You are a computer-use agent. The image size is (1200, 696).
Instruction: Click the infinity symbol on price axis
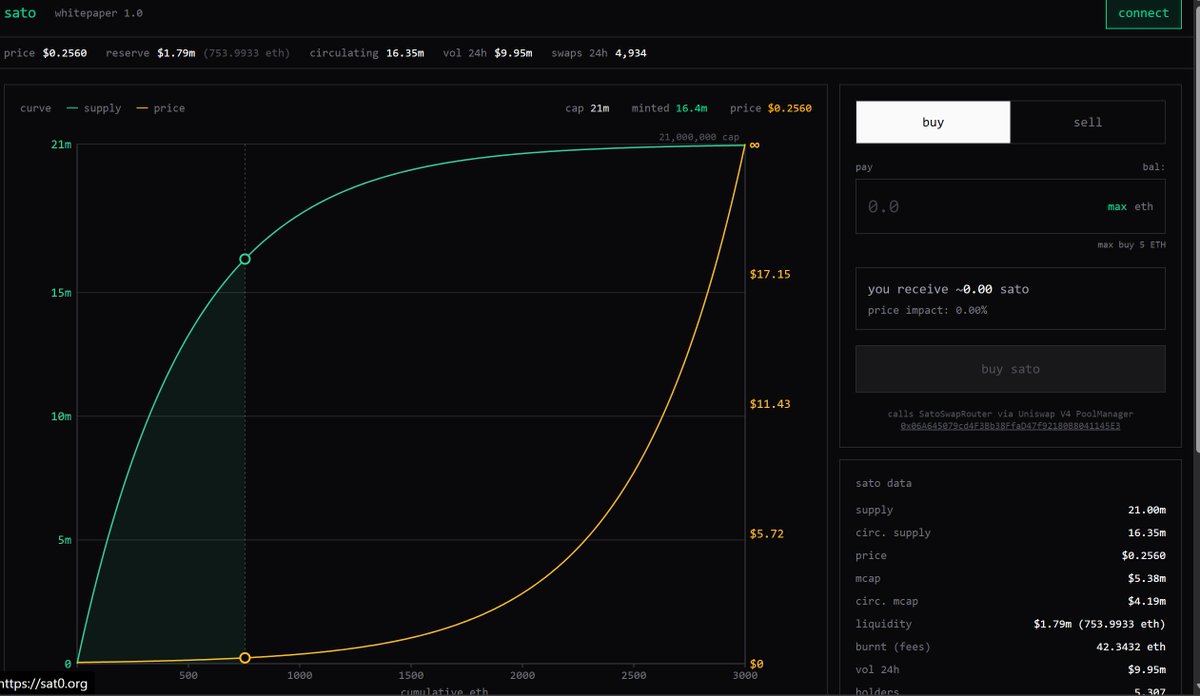[x=755, y=145]
